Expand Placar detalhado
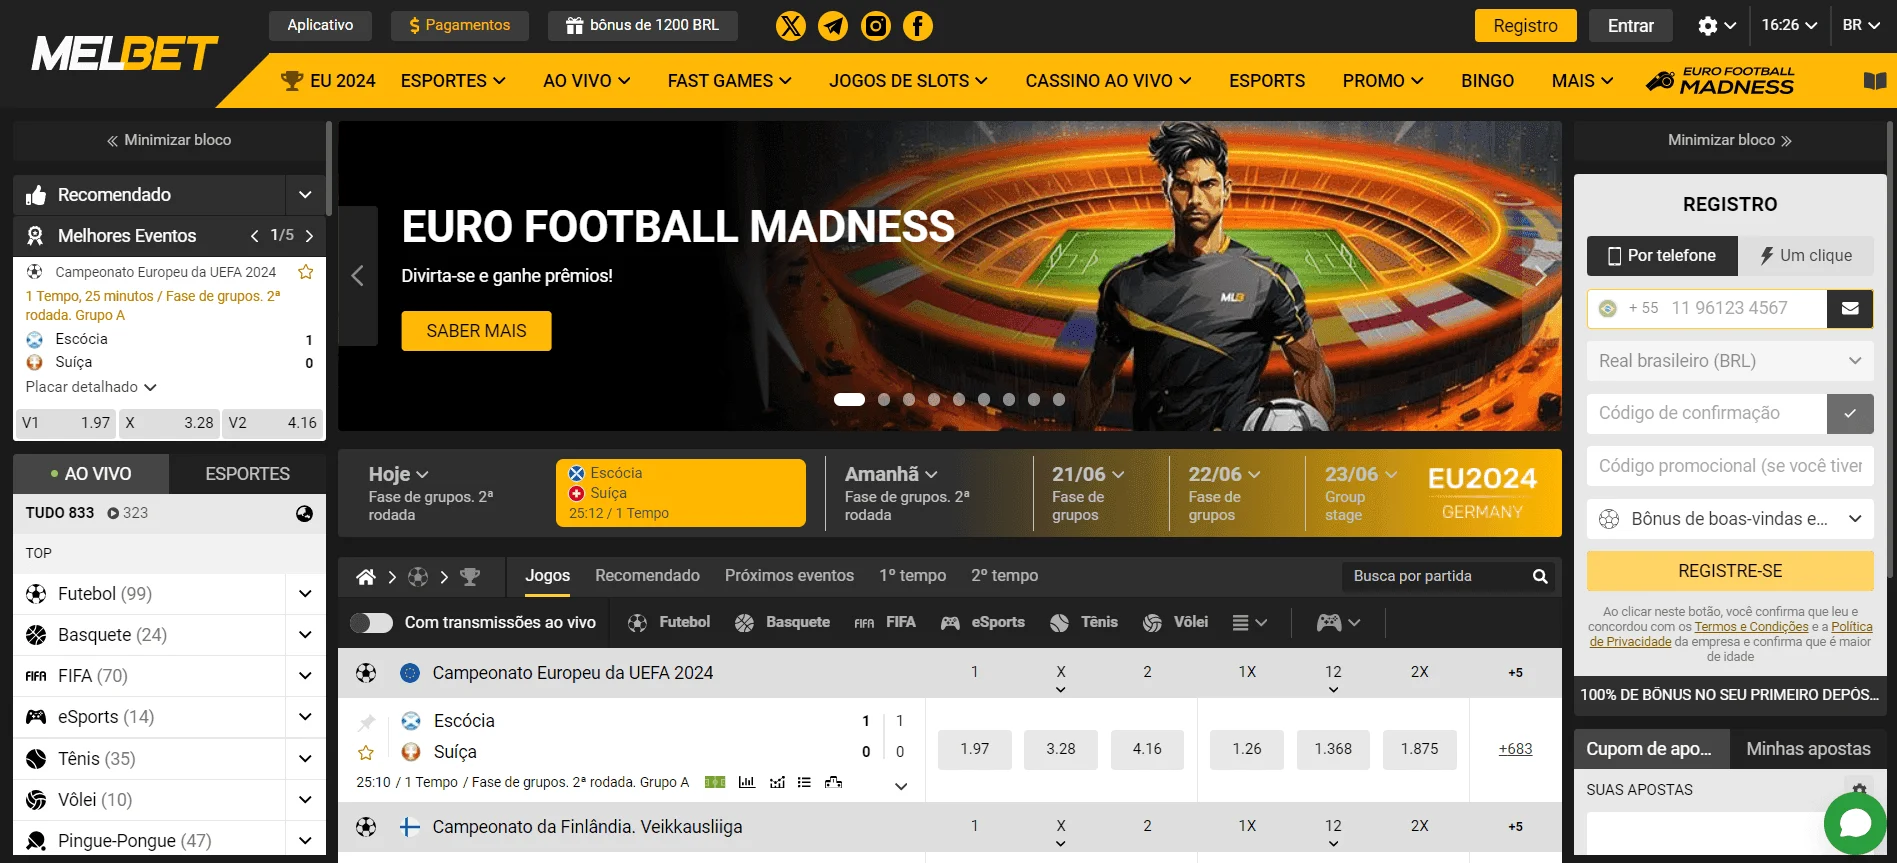Screen dimensions: 1897x863 91,387
